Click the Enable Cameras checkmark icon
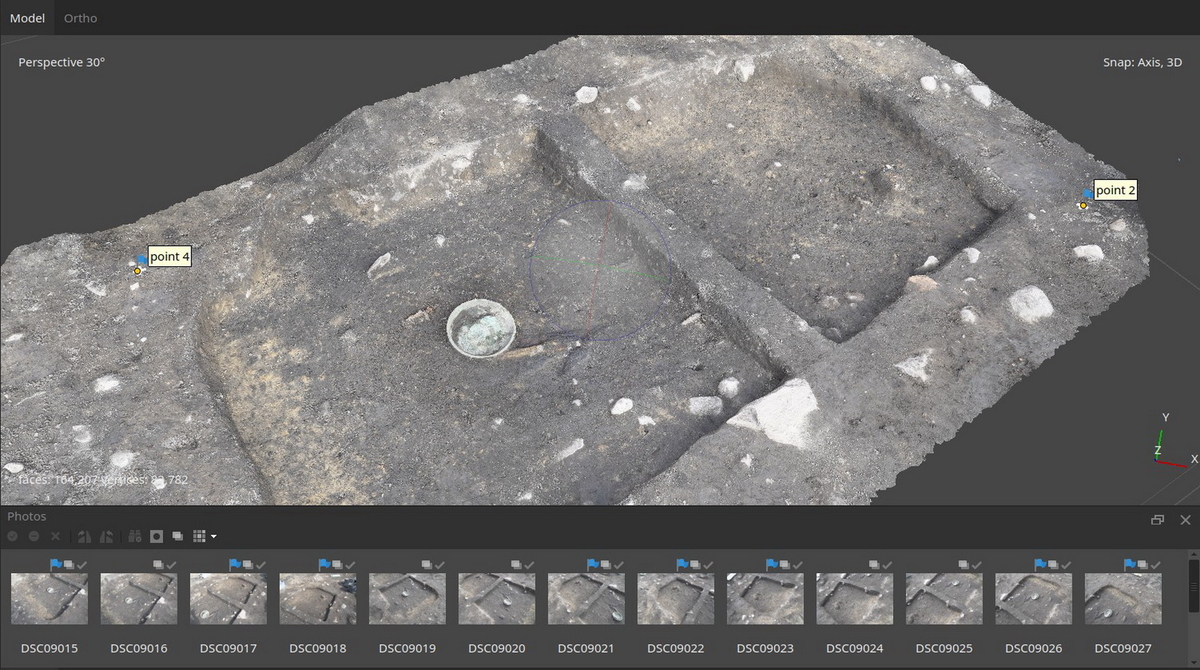Screen dimensions: 1200x670 click(13, 537)
